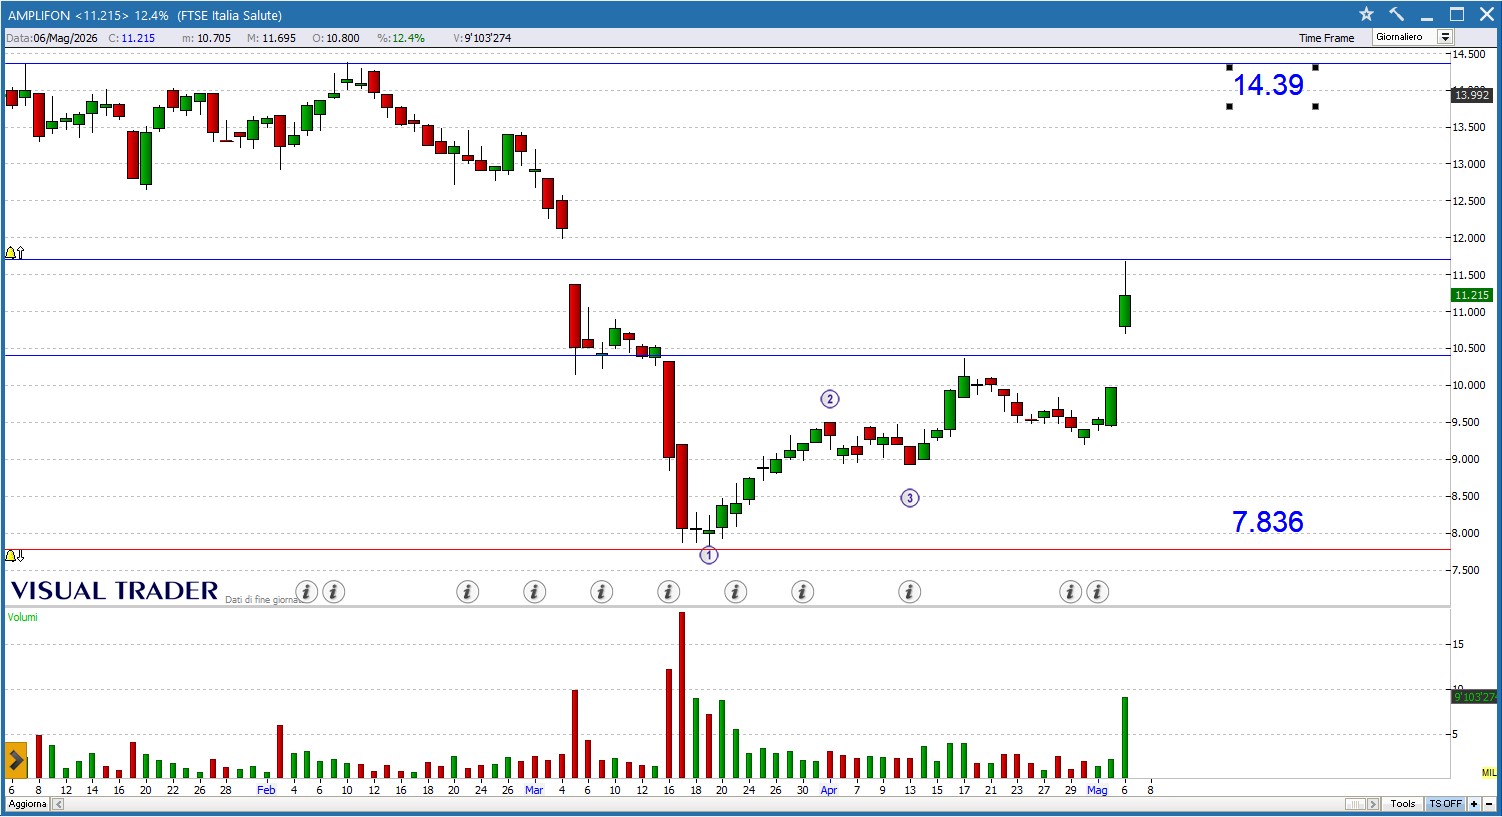Click the horizontal scrollbar thumb next to Tools
Viewport: 1502px width, 817px height.
coord(1356,804)
